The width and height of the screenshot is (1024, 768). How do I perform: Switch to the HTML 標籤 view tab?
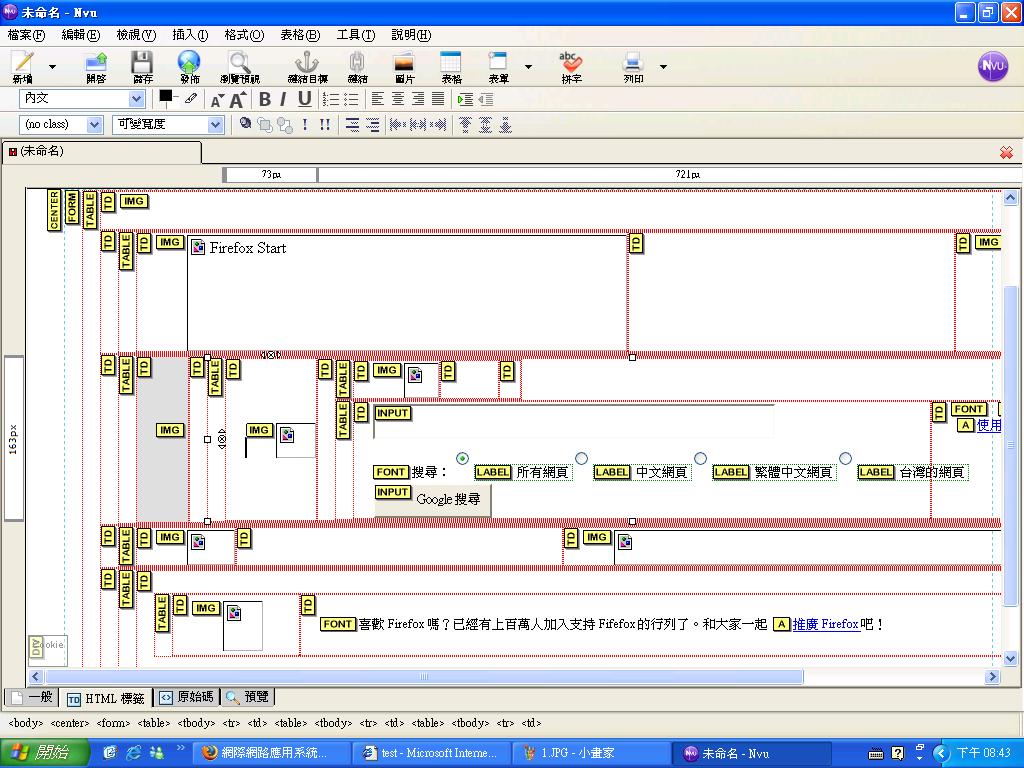(106, 698)
